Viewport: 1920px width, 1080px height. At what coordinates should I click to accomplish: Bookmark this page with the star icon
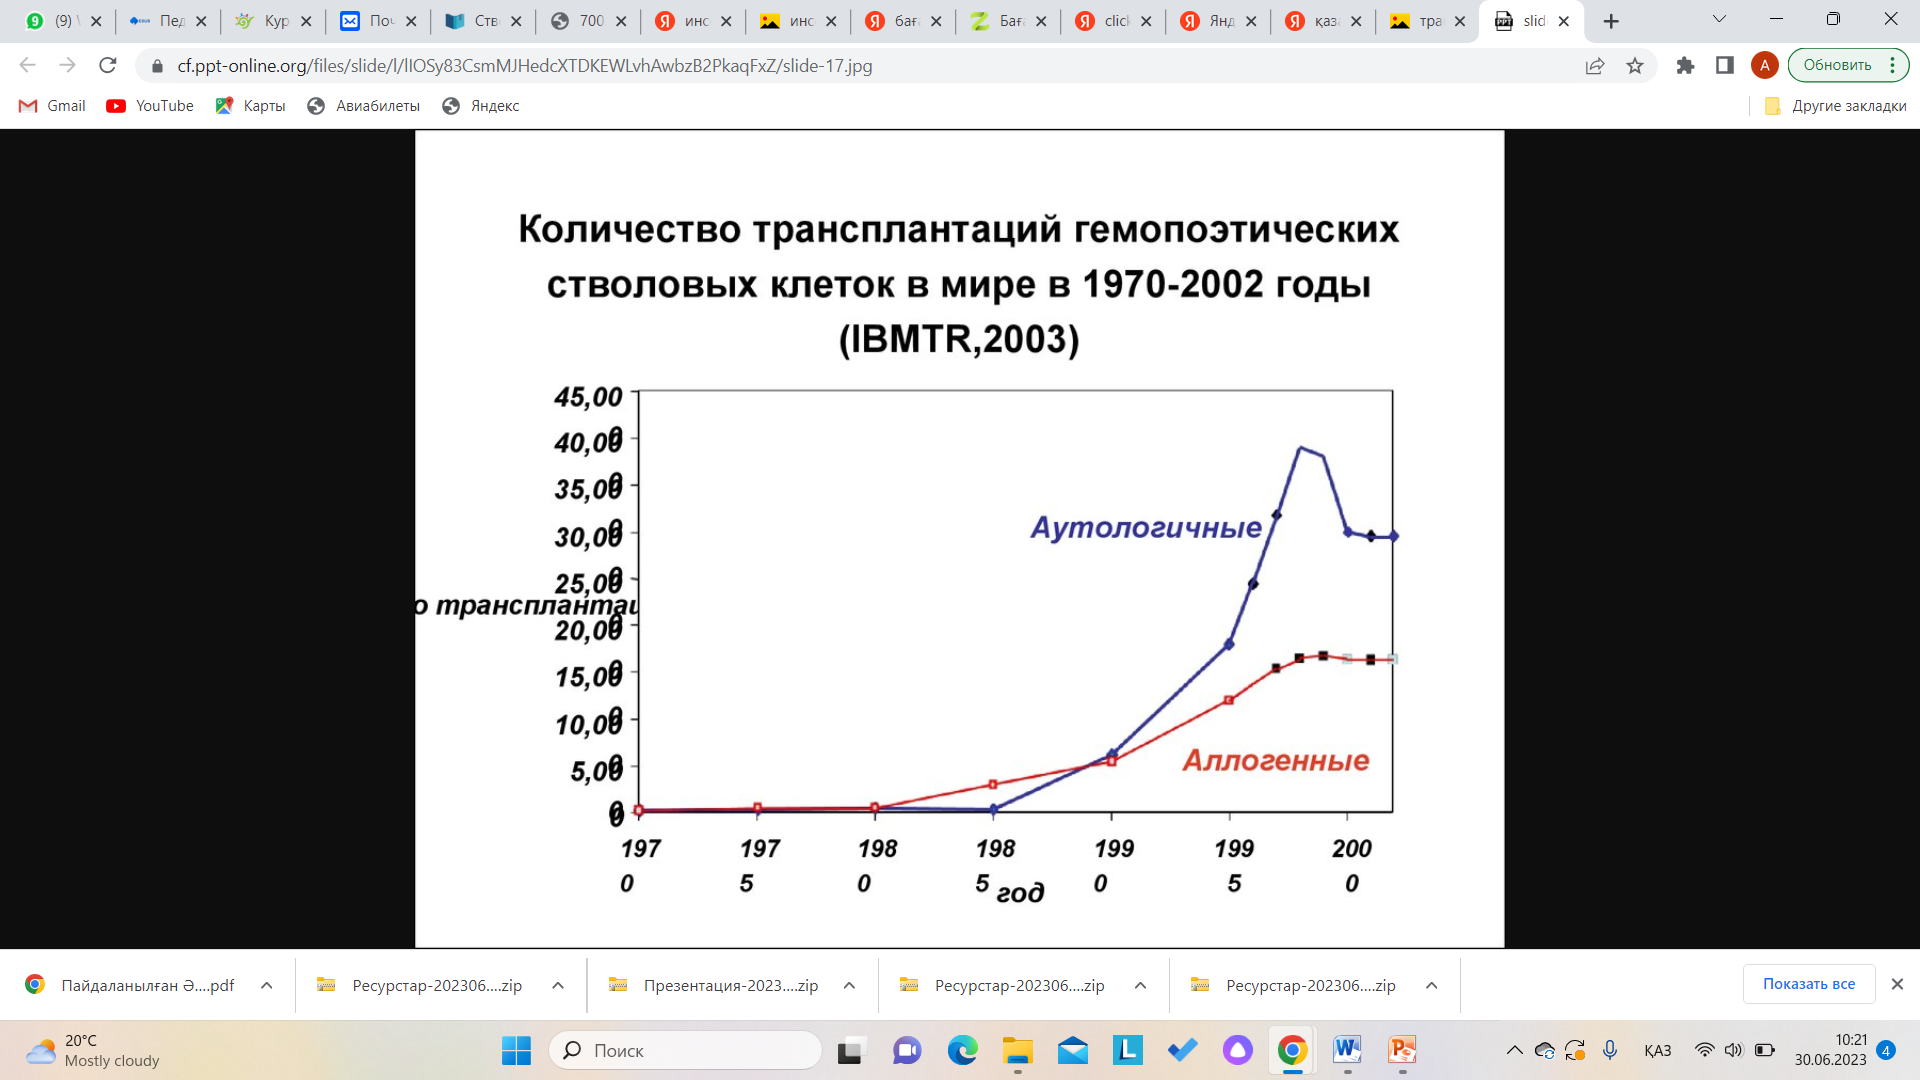(x=1635, y=66)
